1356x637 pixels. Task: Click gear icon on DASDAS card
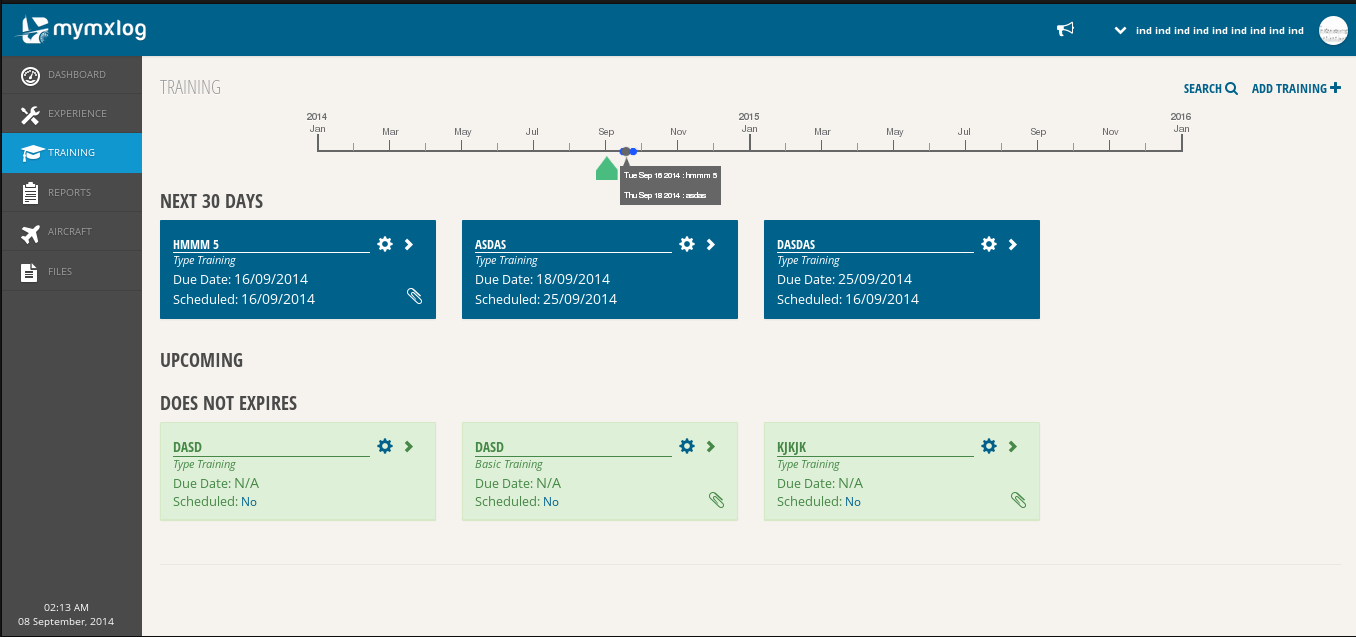click(989, 244)
